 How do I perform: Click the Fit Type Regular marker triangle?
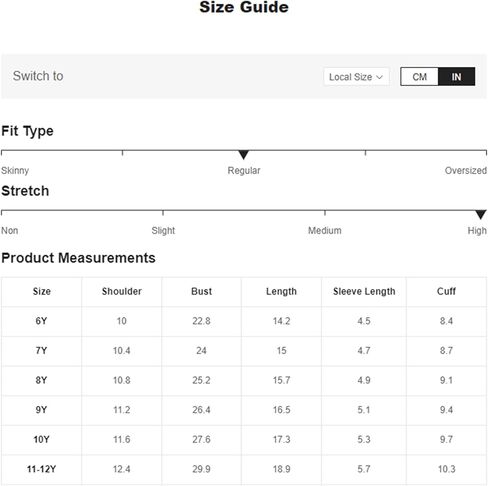coord(244,155)
